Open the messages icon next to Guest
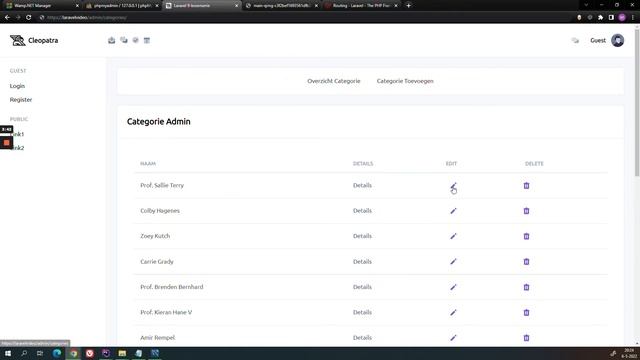Screen dimensions: 640x360 point(575,40)
